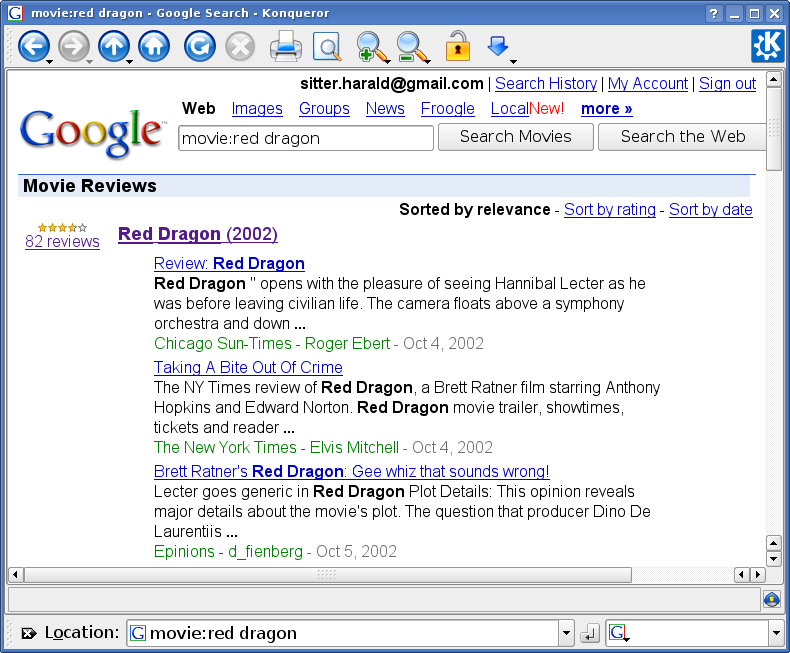Switch to the News tab
The height and width of the screenshot is (653, 790).
385,109
